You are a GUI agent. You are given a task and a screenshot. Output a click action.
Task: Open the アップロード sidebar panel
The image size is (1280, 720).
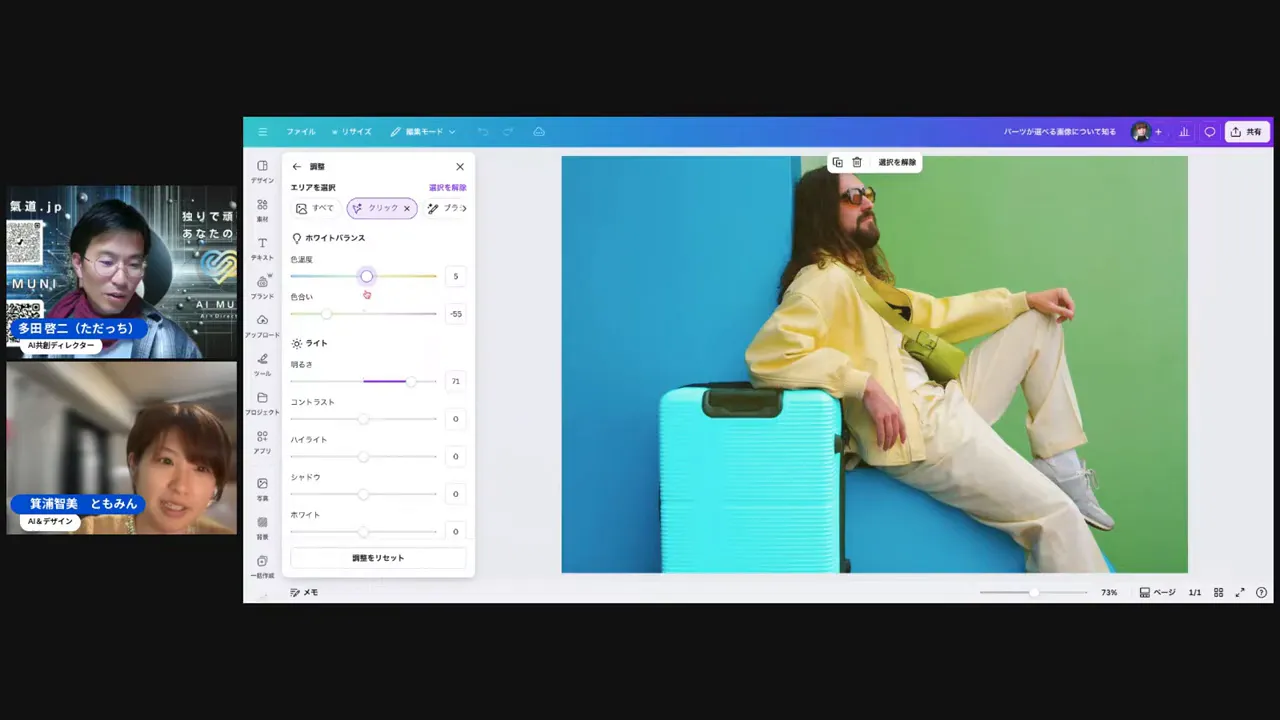click(x=262, y=326)
